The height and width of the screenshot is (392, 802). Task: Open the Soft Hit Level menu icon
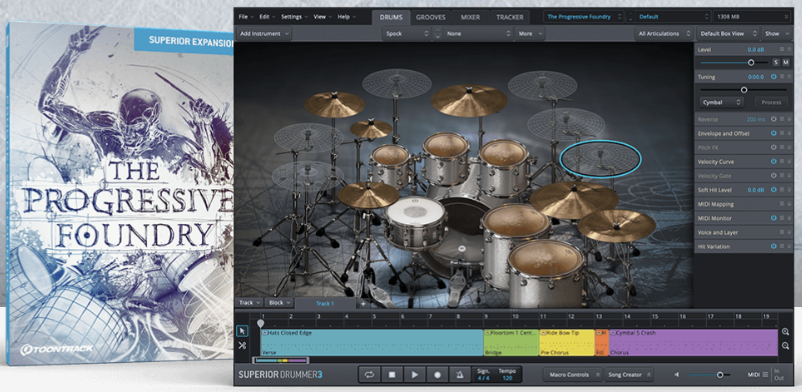coord(782,190)
